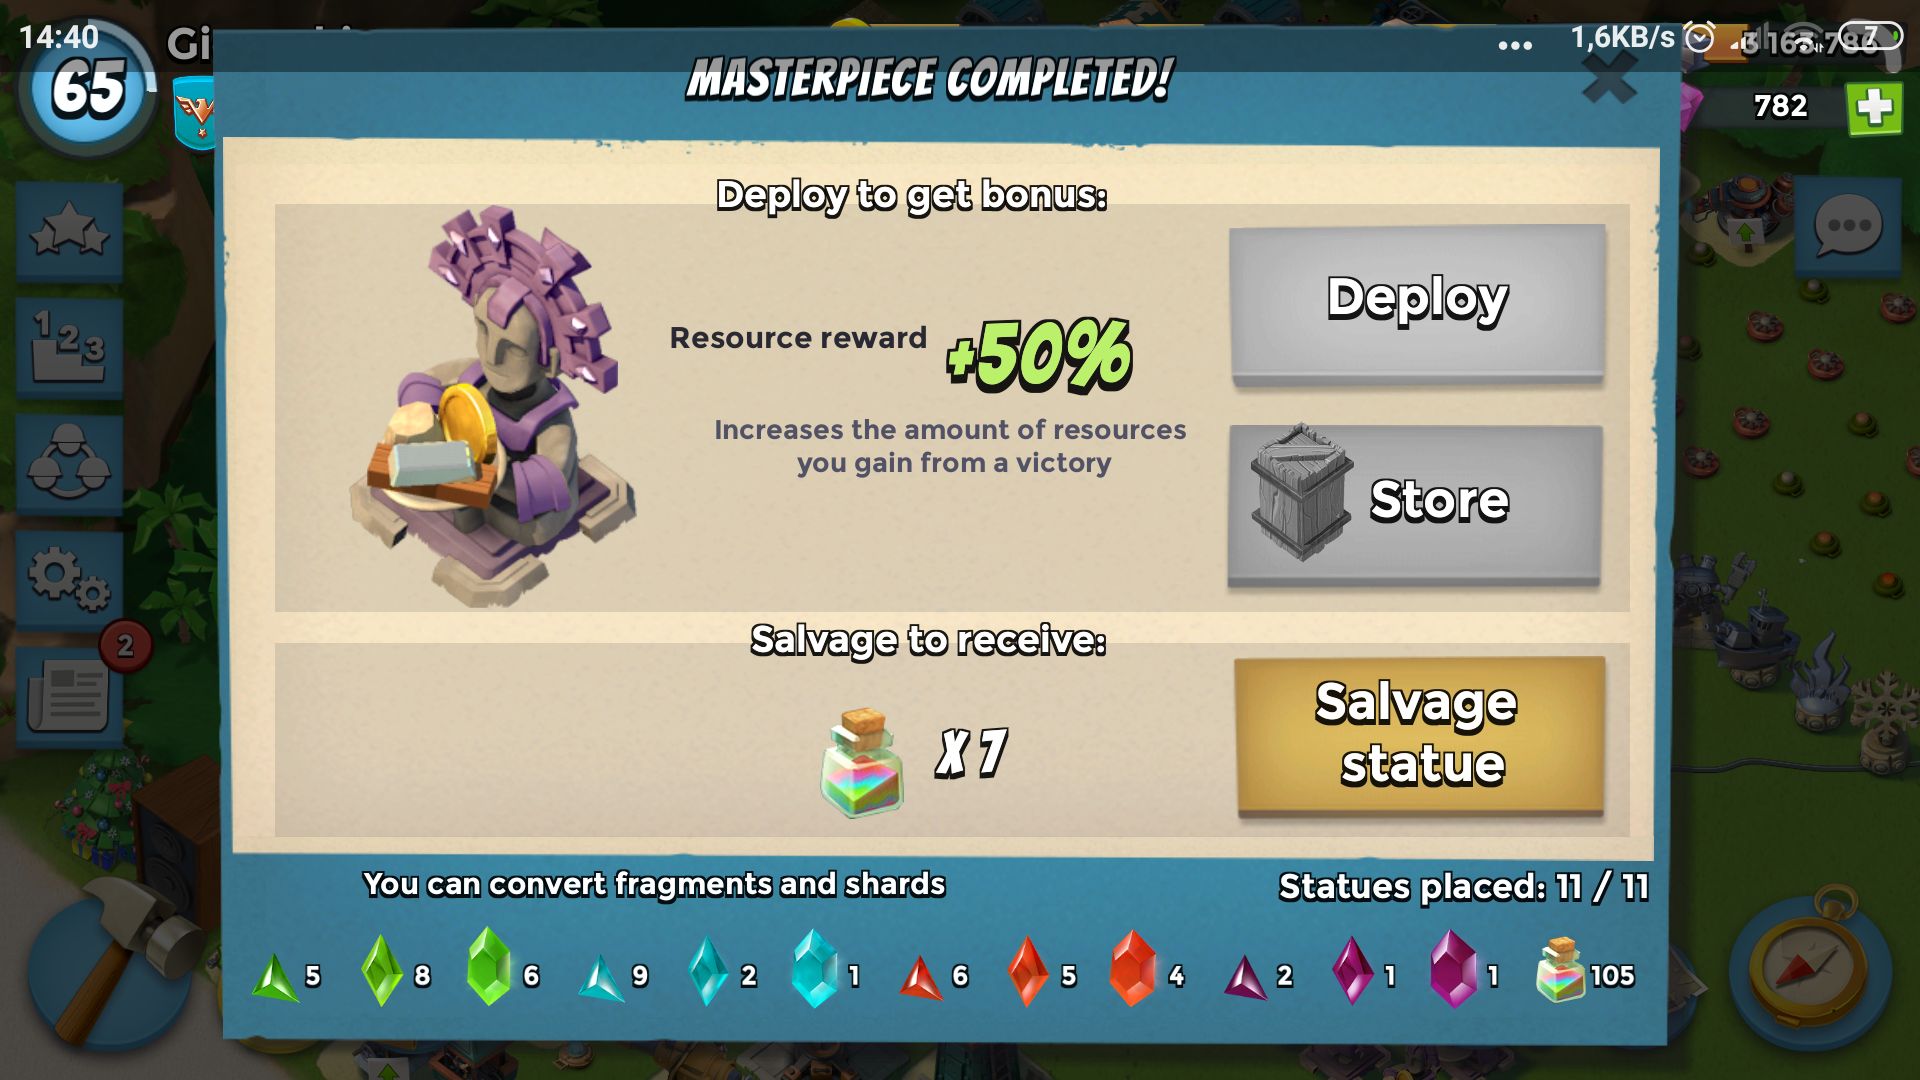Select the large red magma crystal
Viewport: 1920px width, 1080px height.
tap(1133, 968)
